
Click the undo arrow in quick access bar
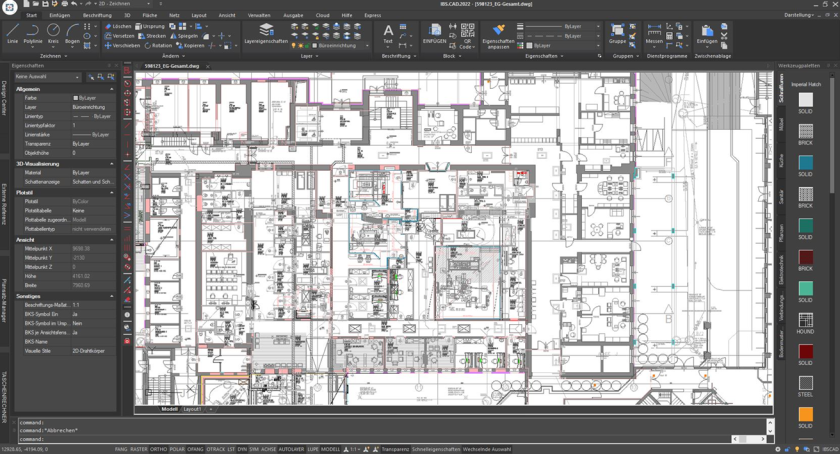pyautogui.click(x=74, y=4)
